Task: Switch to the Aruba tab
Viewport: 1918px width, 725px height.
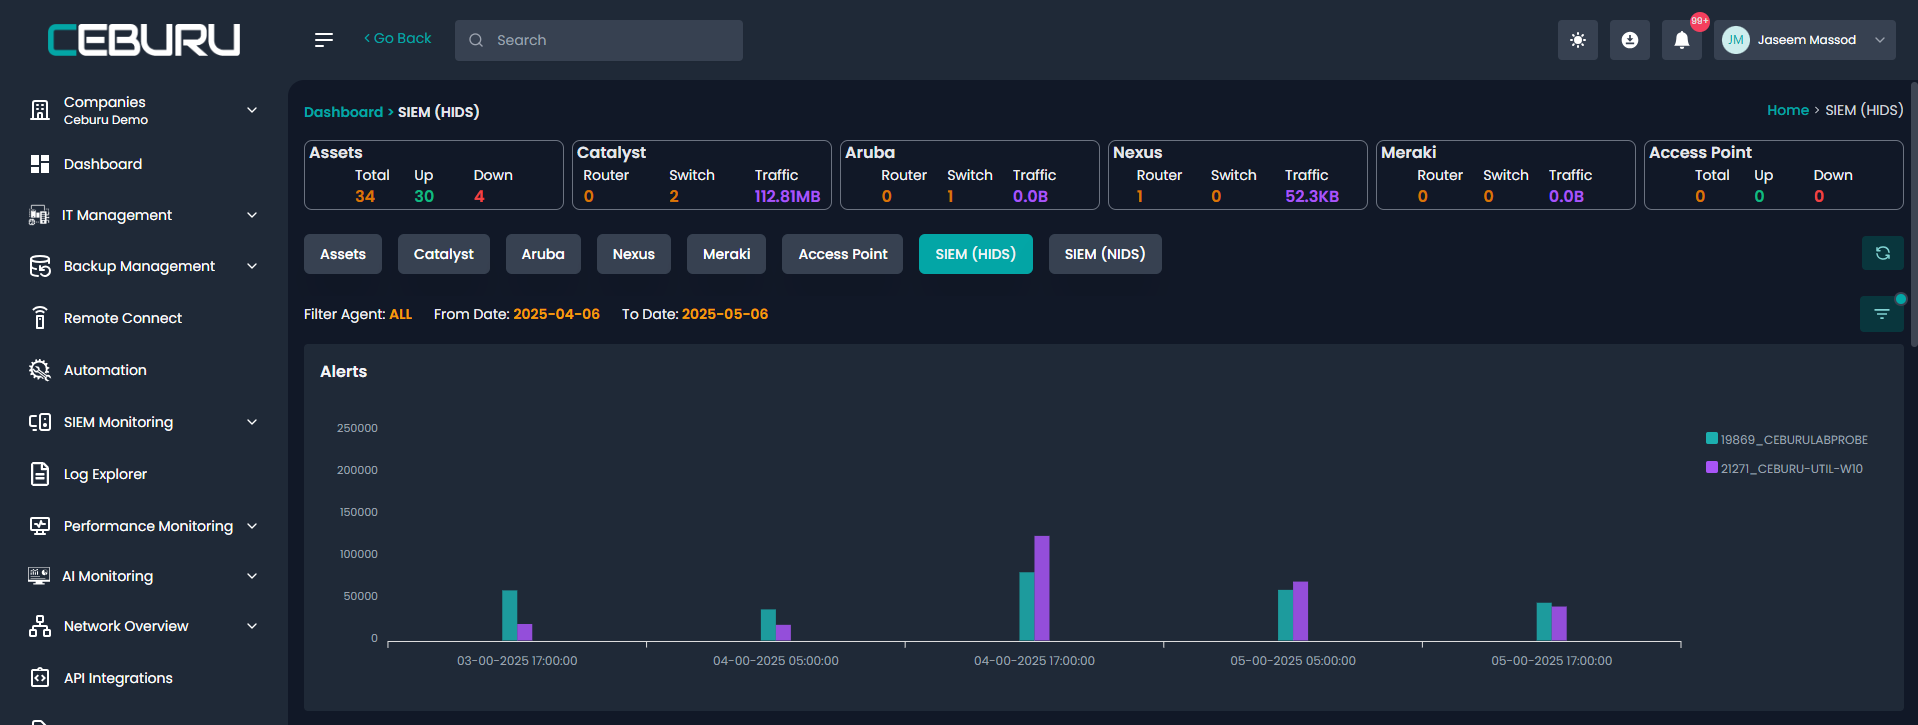Action: tap(543, 254)
